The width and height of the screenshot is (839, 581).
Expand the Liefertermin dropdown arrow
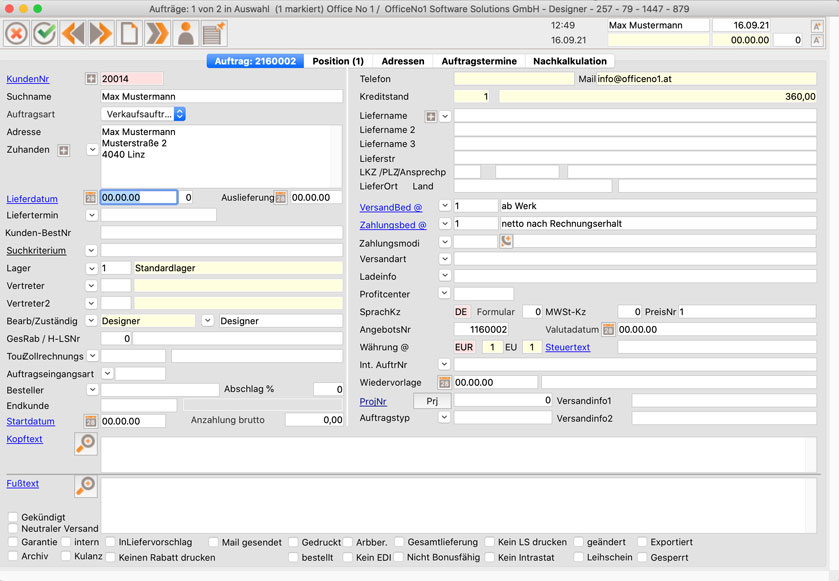pyautogui.click(x=91, y=215)
